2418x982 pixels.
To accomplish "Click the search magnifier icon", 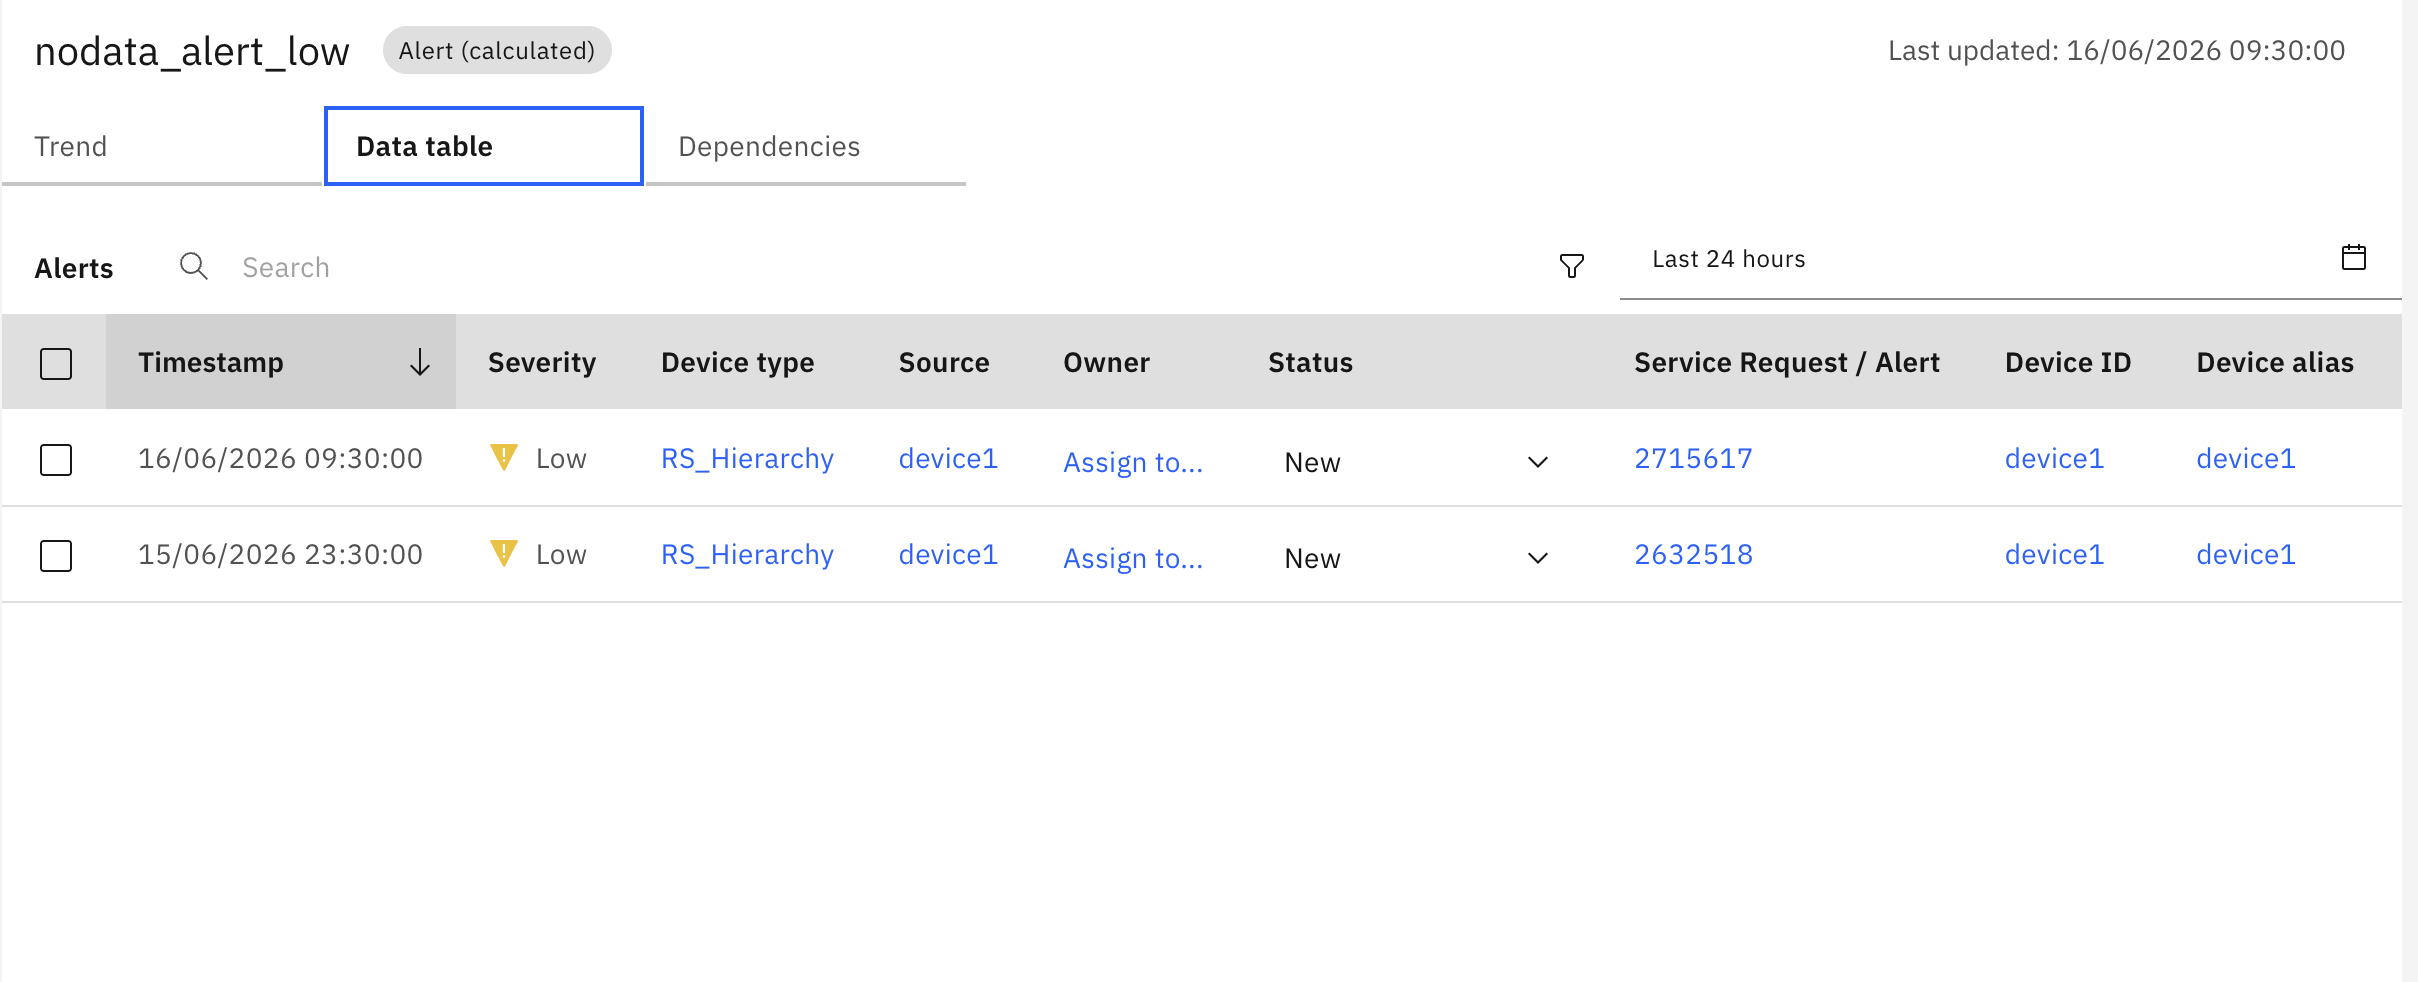I will 193,266.
